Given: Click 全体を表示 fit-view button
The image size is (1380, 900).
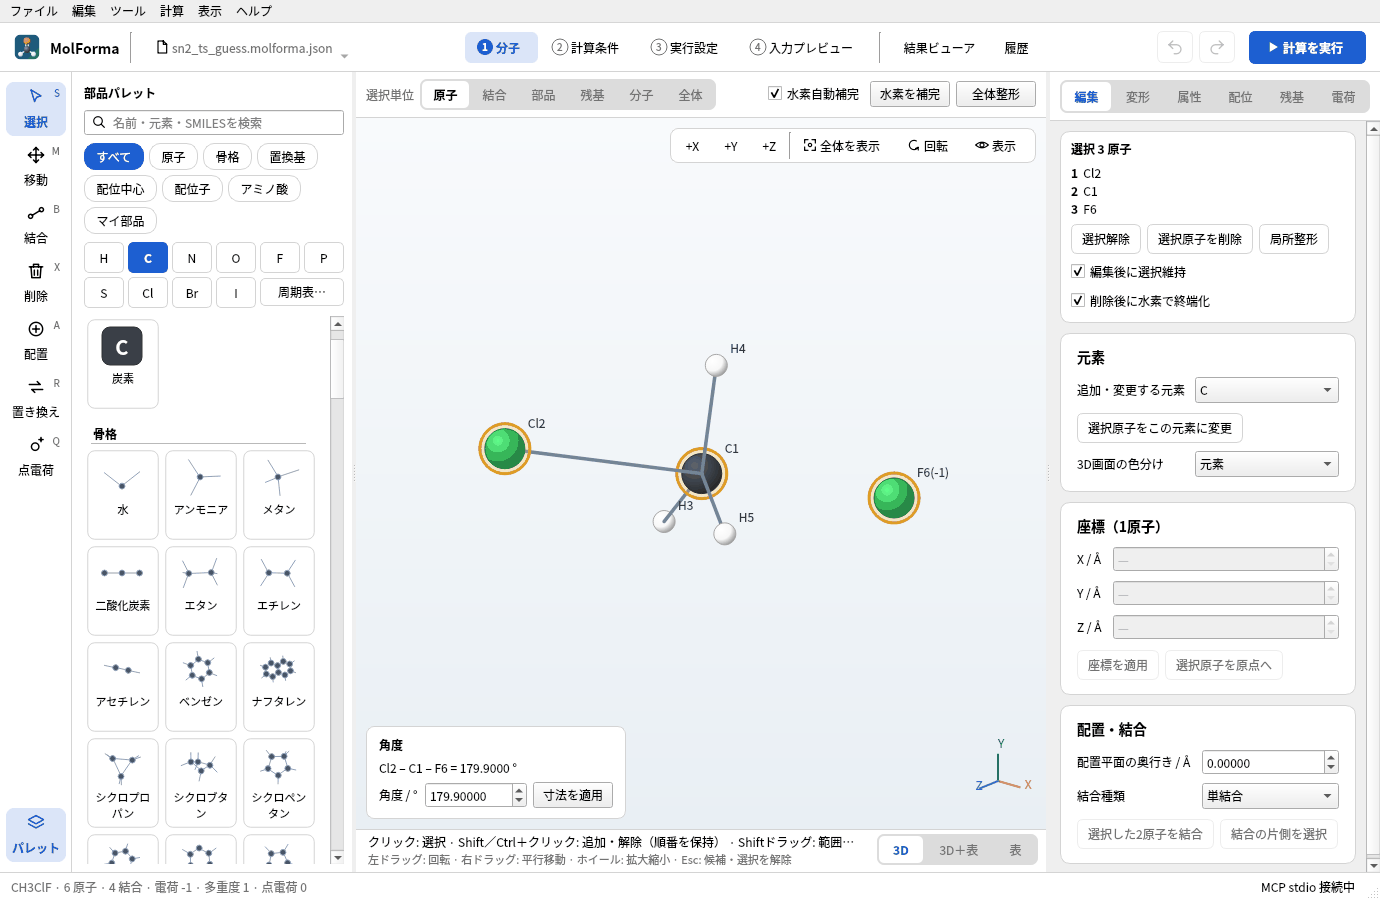Looking at the screenshot, I should [842, 146].
